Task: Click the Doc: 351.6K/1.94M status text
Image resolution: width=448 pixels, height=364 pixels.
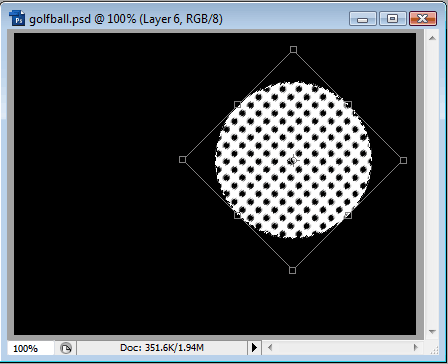Action: (x=162, y=348)
